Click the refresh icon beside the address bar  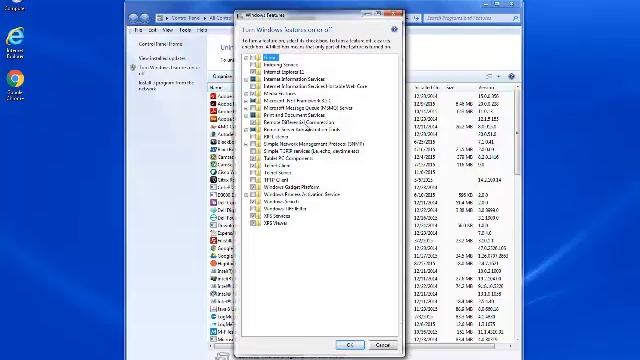click(x=416, y=18)
